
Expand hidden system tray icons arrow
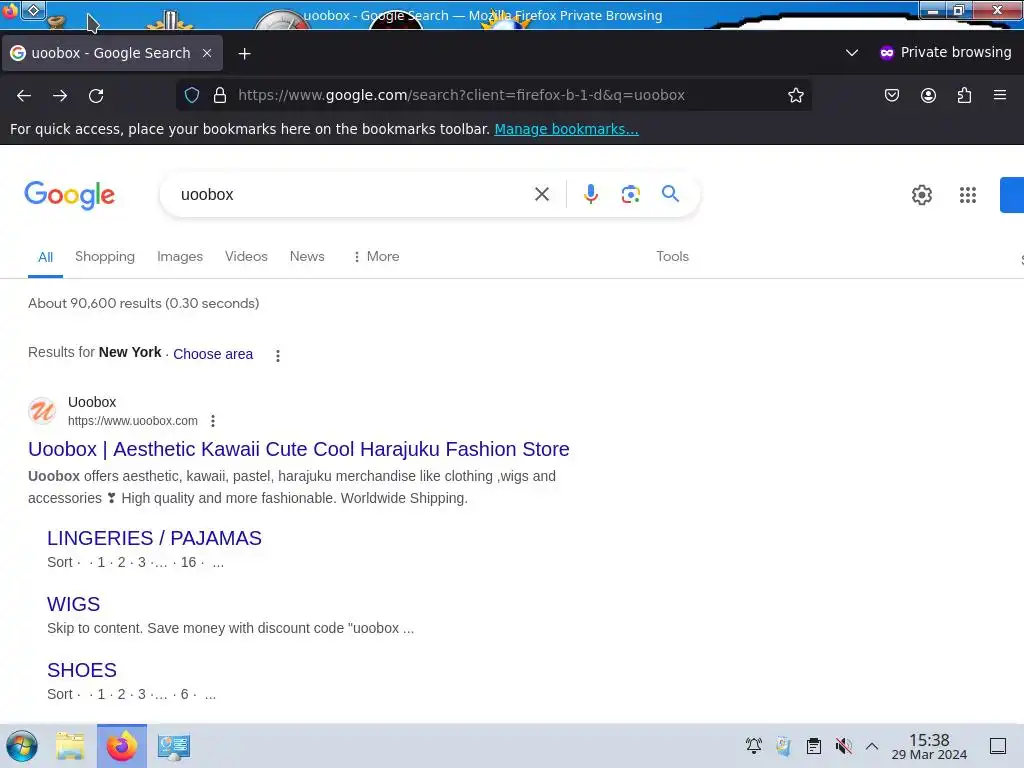[872, 746]
